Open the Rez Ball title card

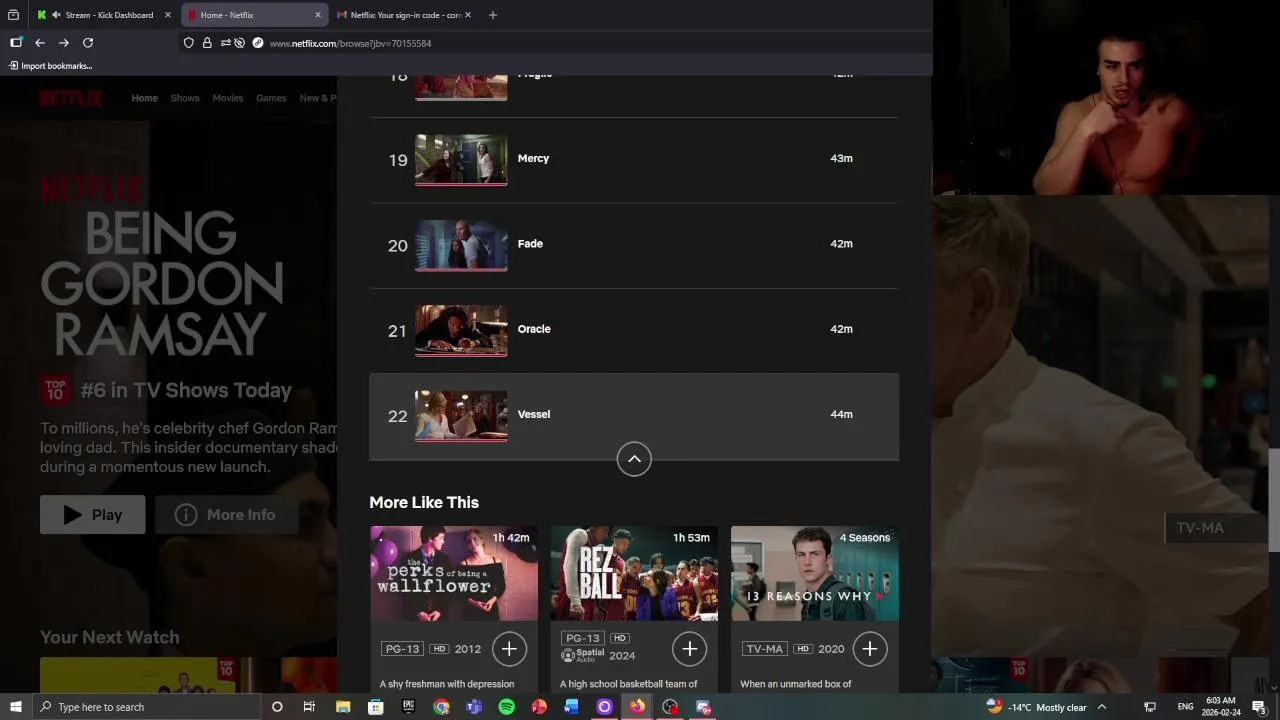click(x=634, y=608)
